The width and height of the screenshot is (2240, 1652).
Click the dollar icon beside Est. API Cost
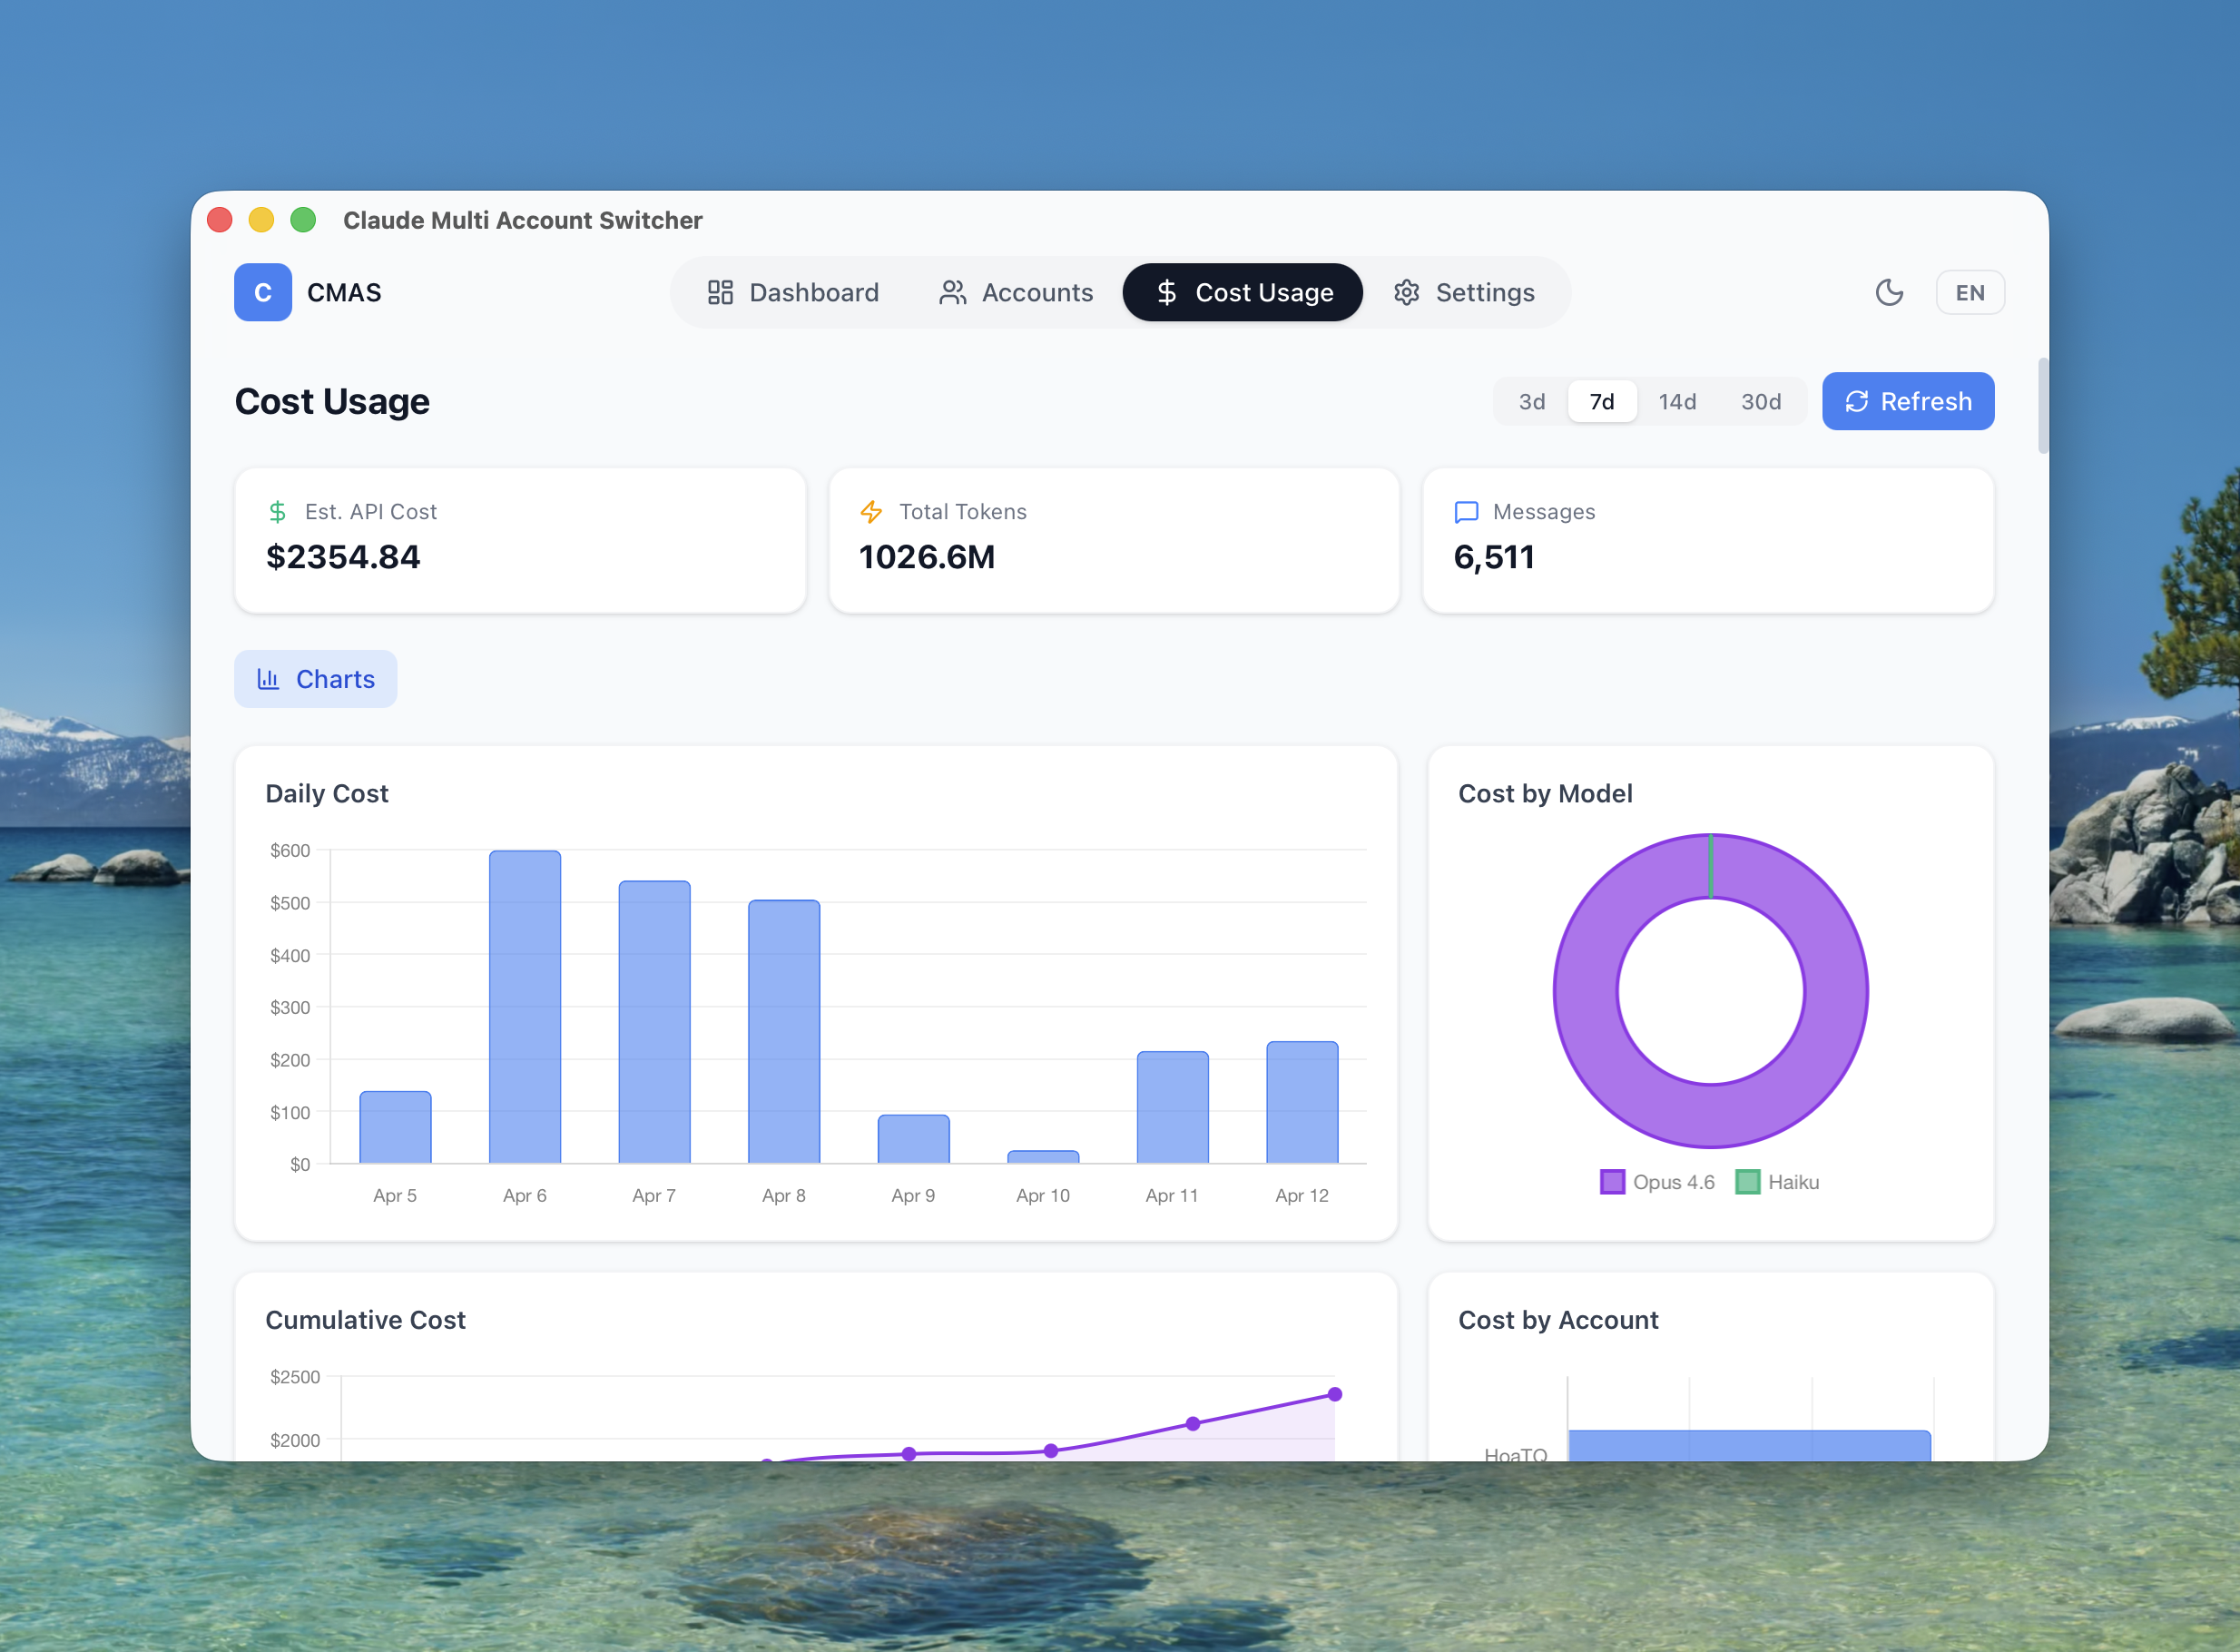pyautogui.click(x=278, y=512)
